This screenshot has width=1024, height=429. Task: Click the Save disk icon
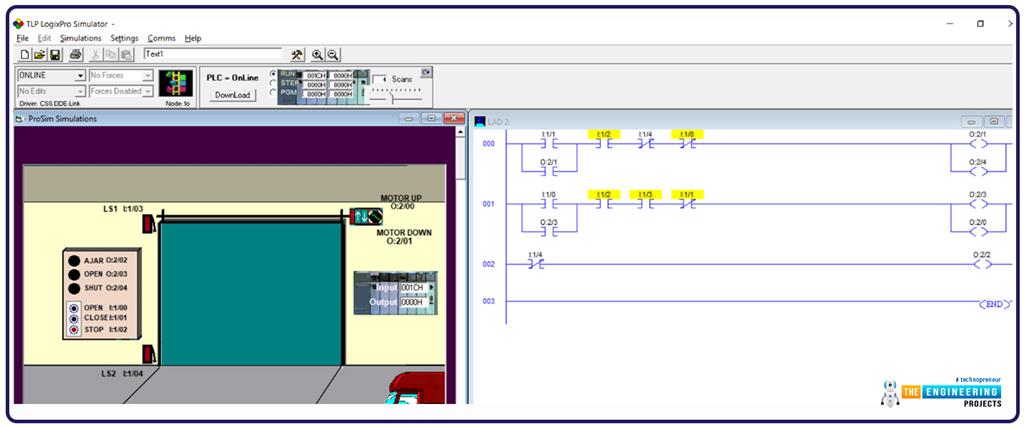click(x=55, y=54)
